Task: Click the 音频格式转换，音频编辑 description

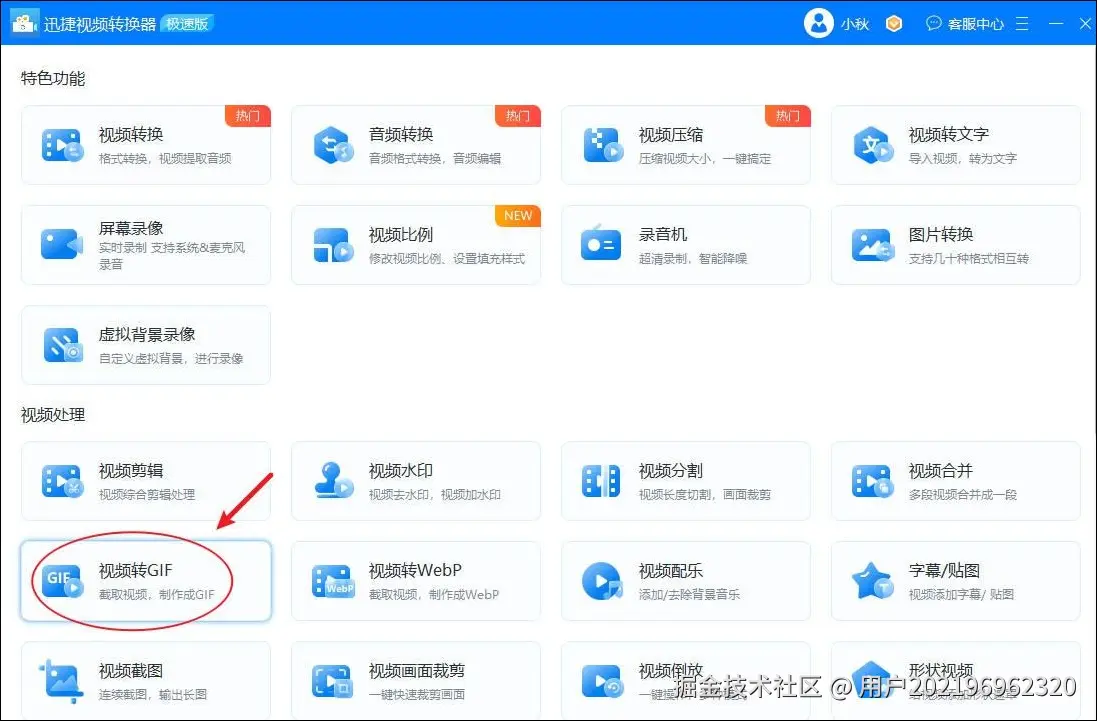Action: tap(434, 159)
